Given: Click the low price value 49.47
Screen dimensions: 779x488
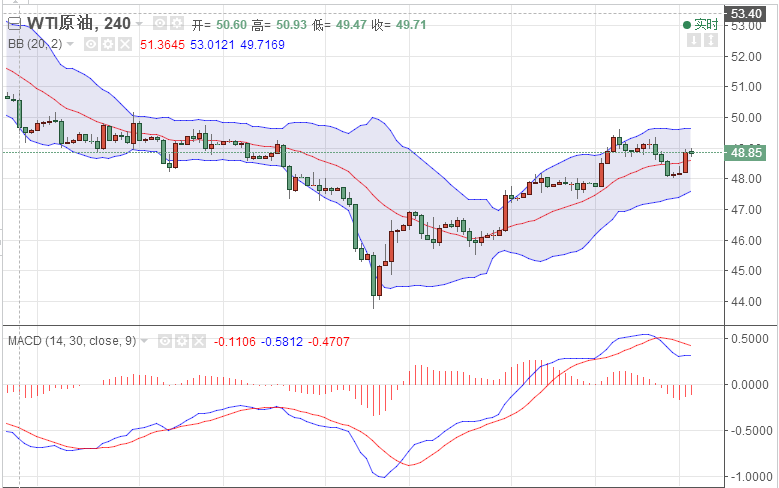Looking at the screenshot, I should 351,25.
